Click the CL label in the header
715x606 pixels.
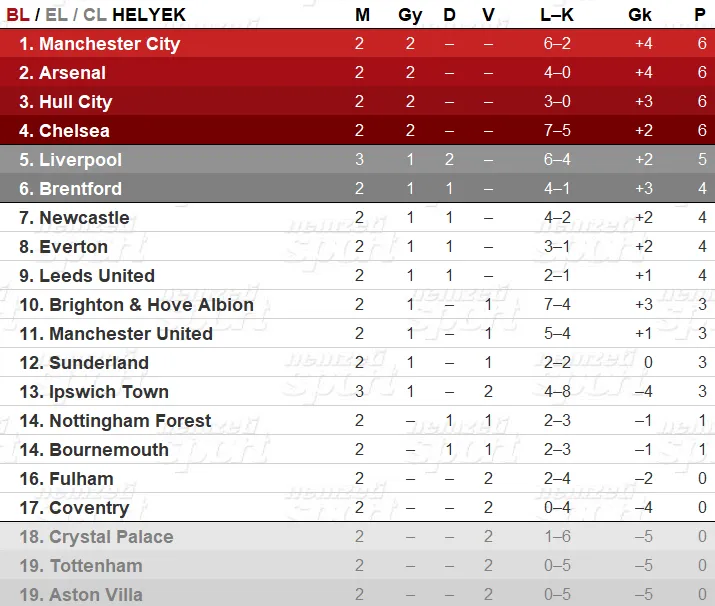(95, 15)
